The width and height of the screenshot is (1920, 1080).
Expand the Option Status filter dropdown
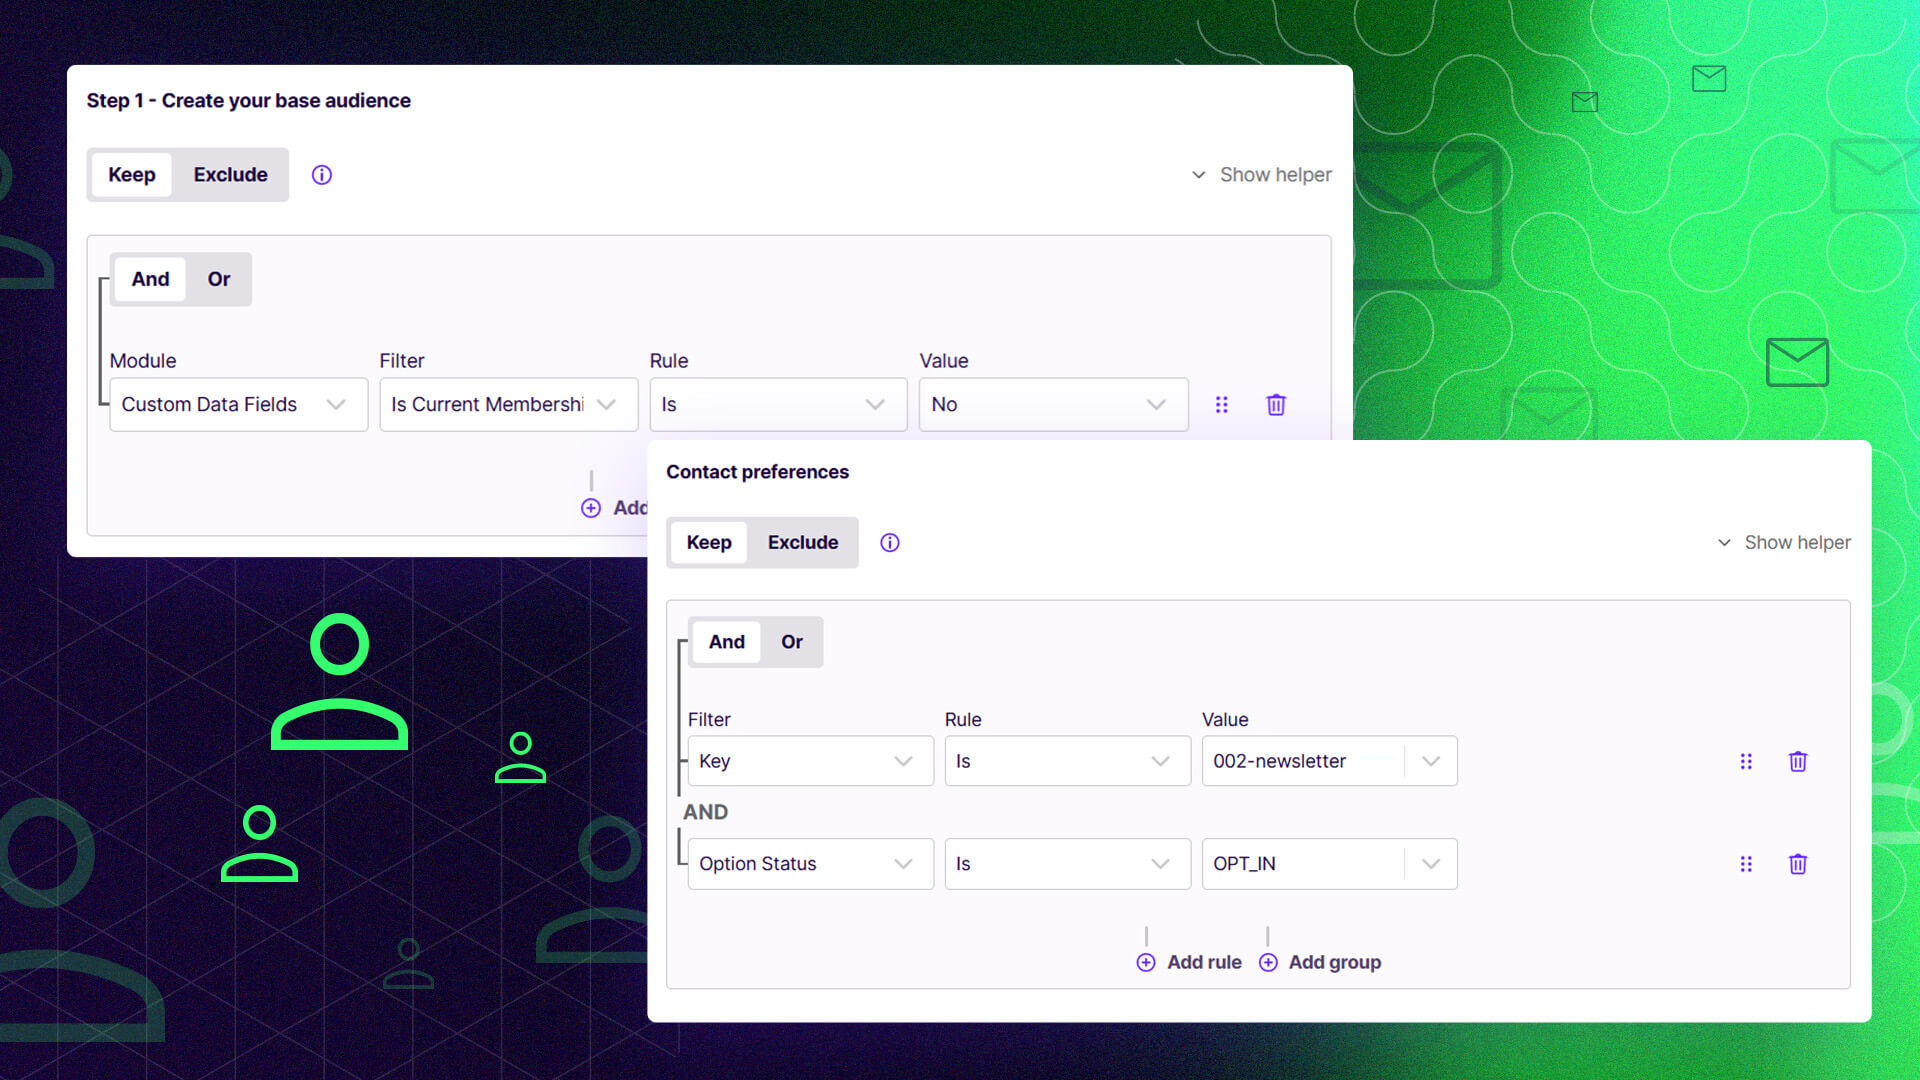(810, 864)
